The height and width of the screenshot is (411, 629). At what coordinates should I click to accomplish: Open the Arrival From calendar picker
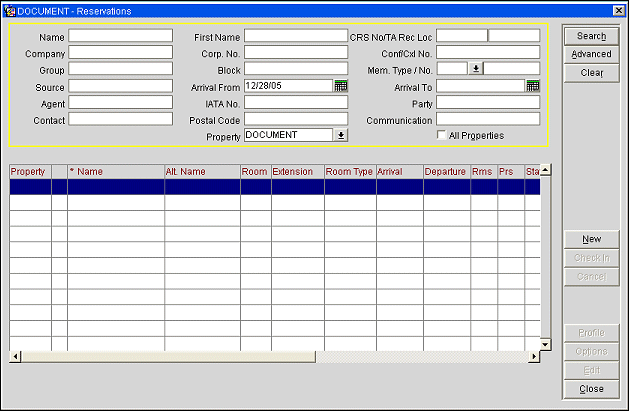pyautogui.click(x=341, y=86)
